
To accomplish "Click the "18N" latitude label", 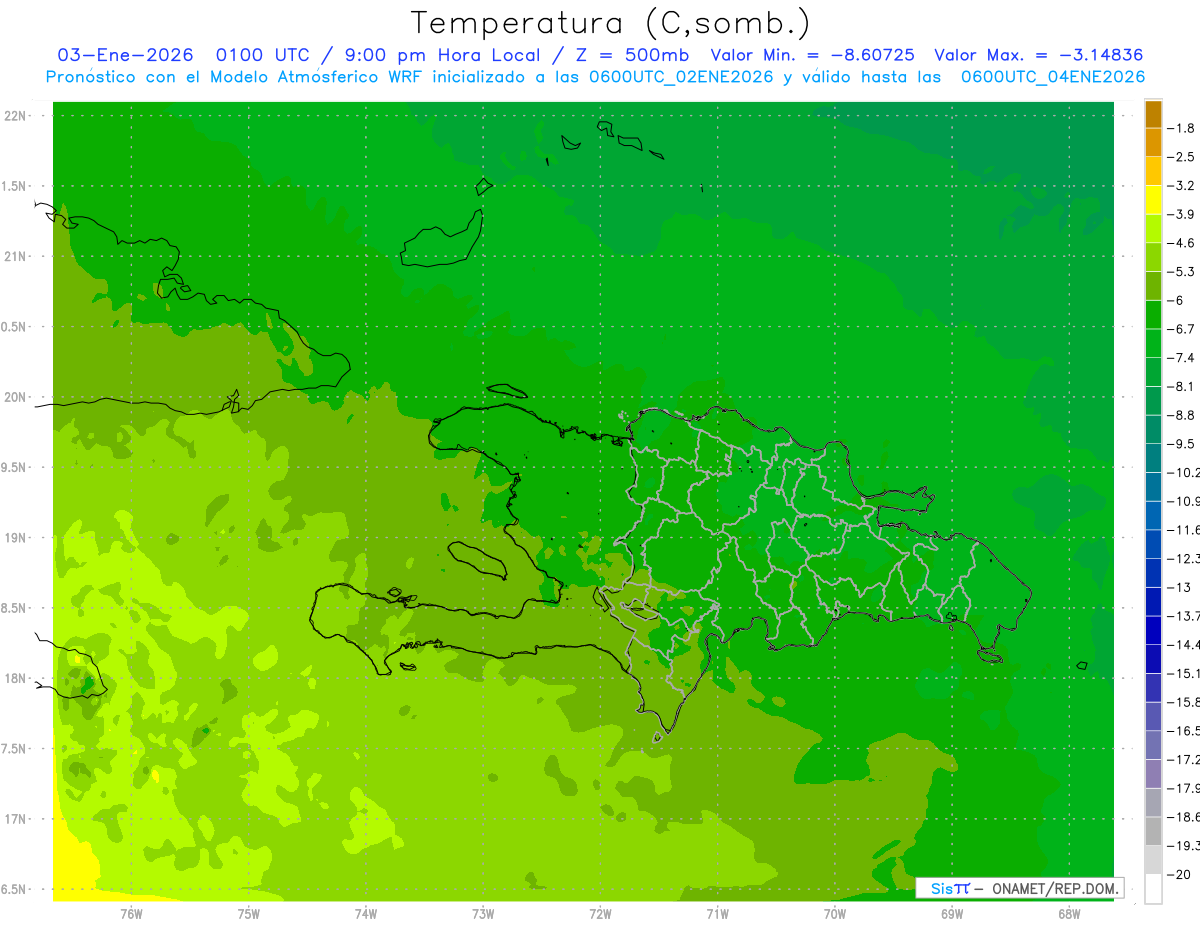I will (x=16, y=679).
